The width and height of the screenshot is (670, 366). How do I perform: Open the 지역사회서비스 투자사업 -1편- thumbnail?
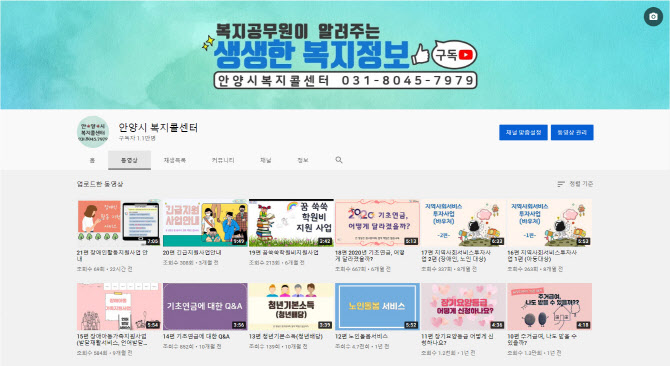550,223
